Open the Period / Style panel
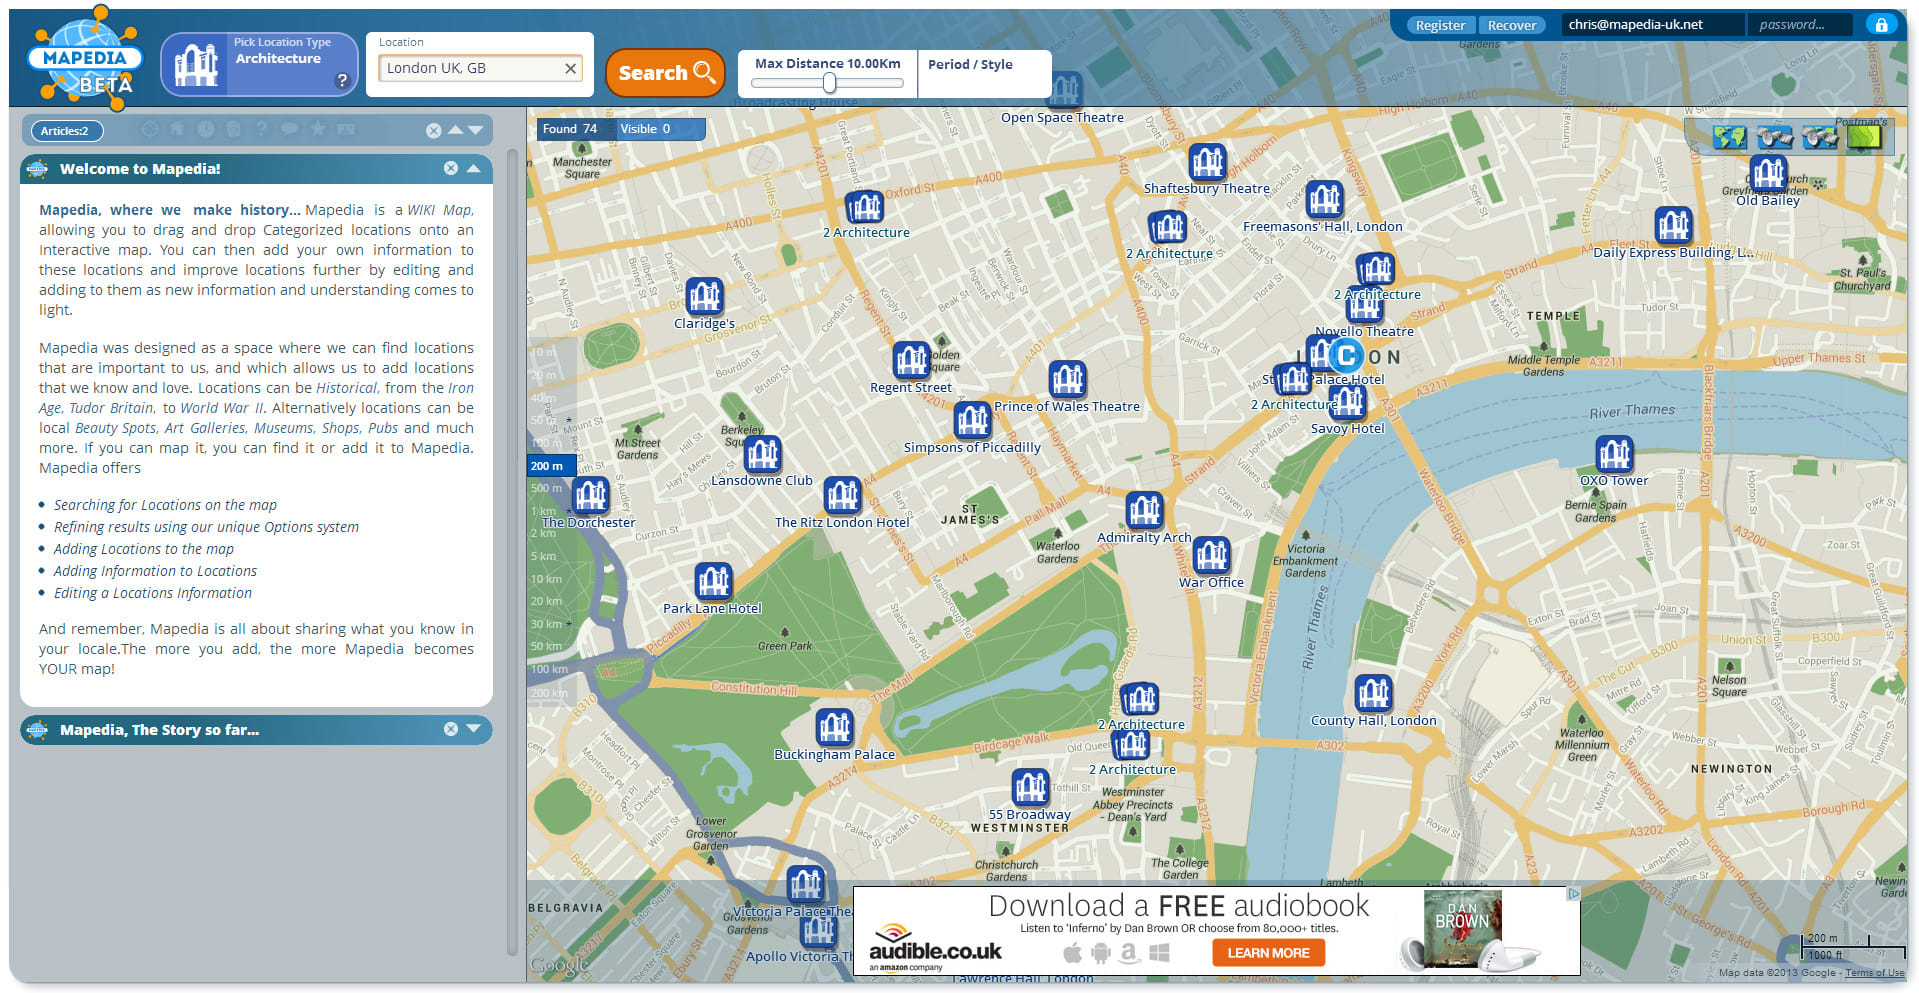 click(971, 64)
